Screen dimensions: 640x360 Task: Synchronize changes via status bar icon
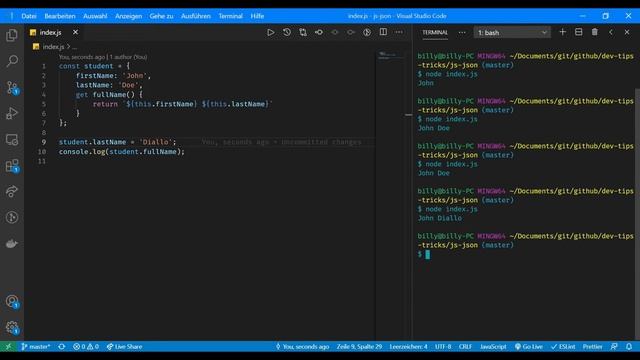point(62,347)
